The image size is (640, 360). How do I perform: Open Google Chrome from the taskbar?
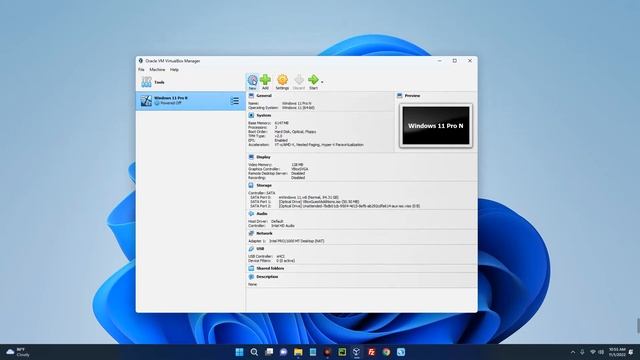click(x=386, y=352)
